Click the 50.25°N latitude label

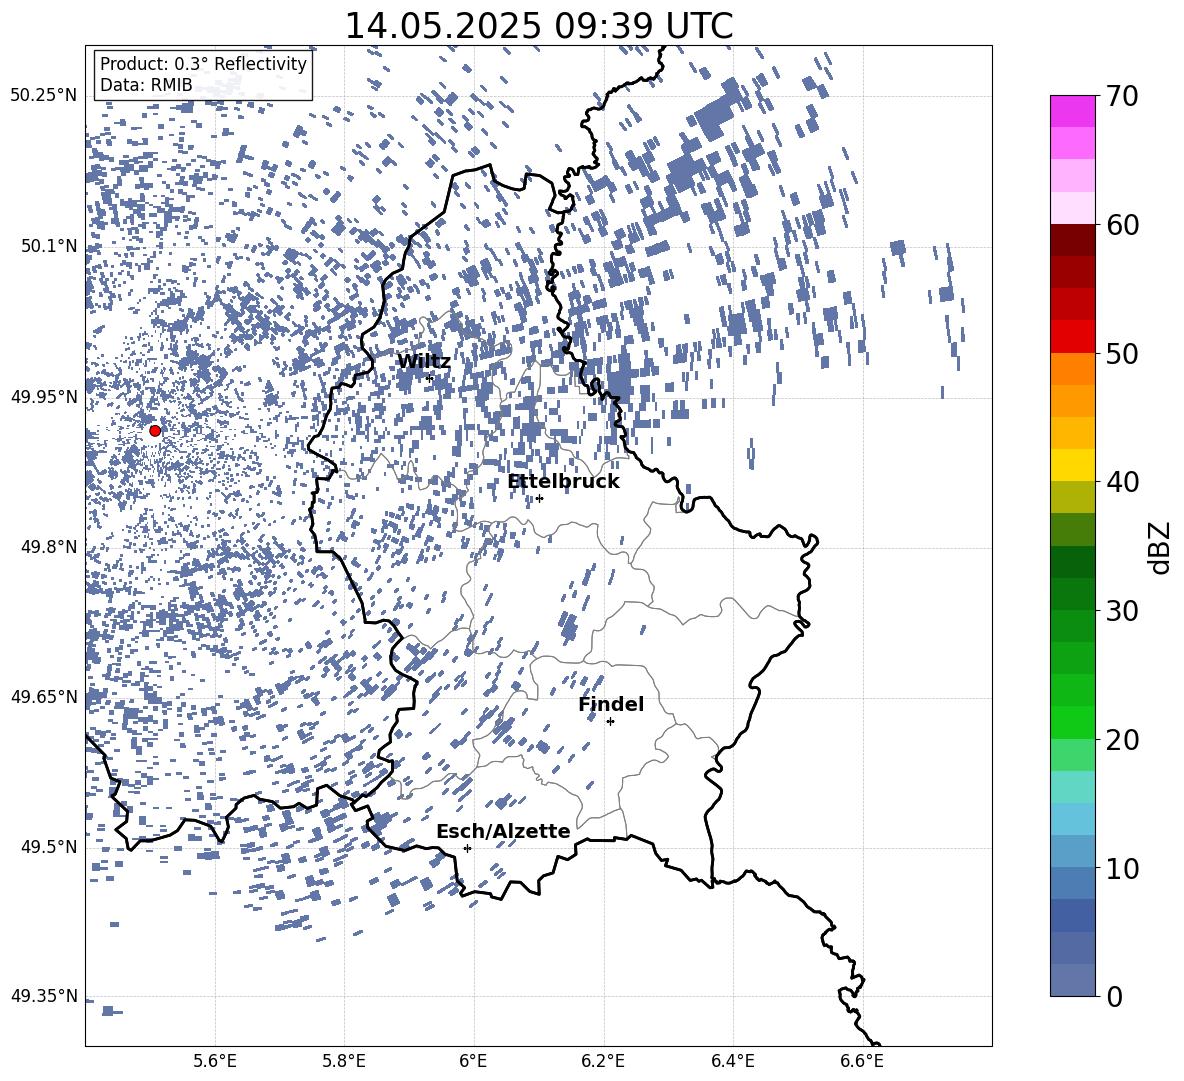[44, 96]
